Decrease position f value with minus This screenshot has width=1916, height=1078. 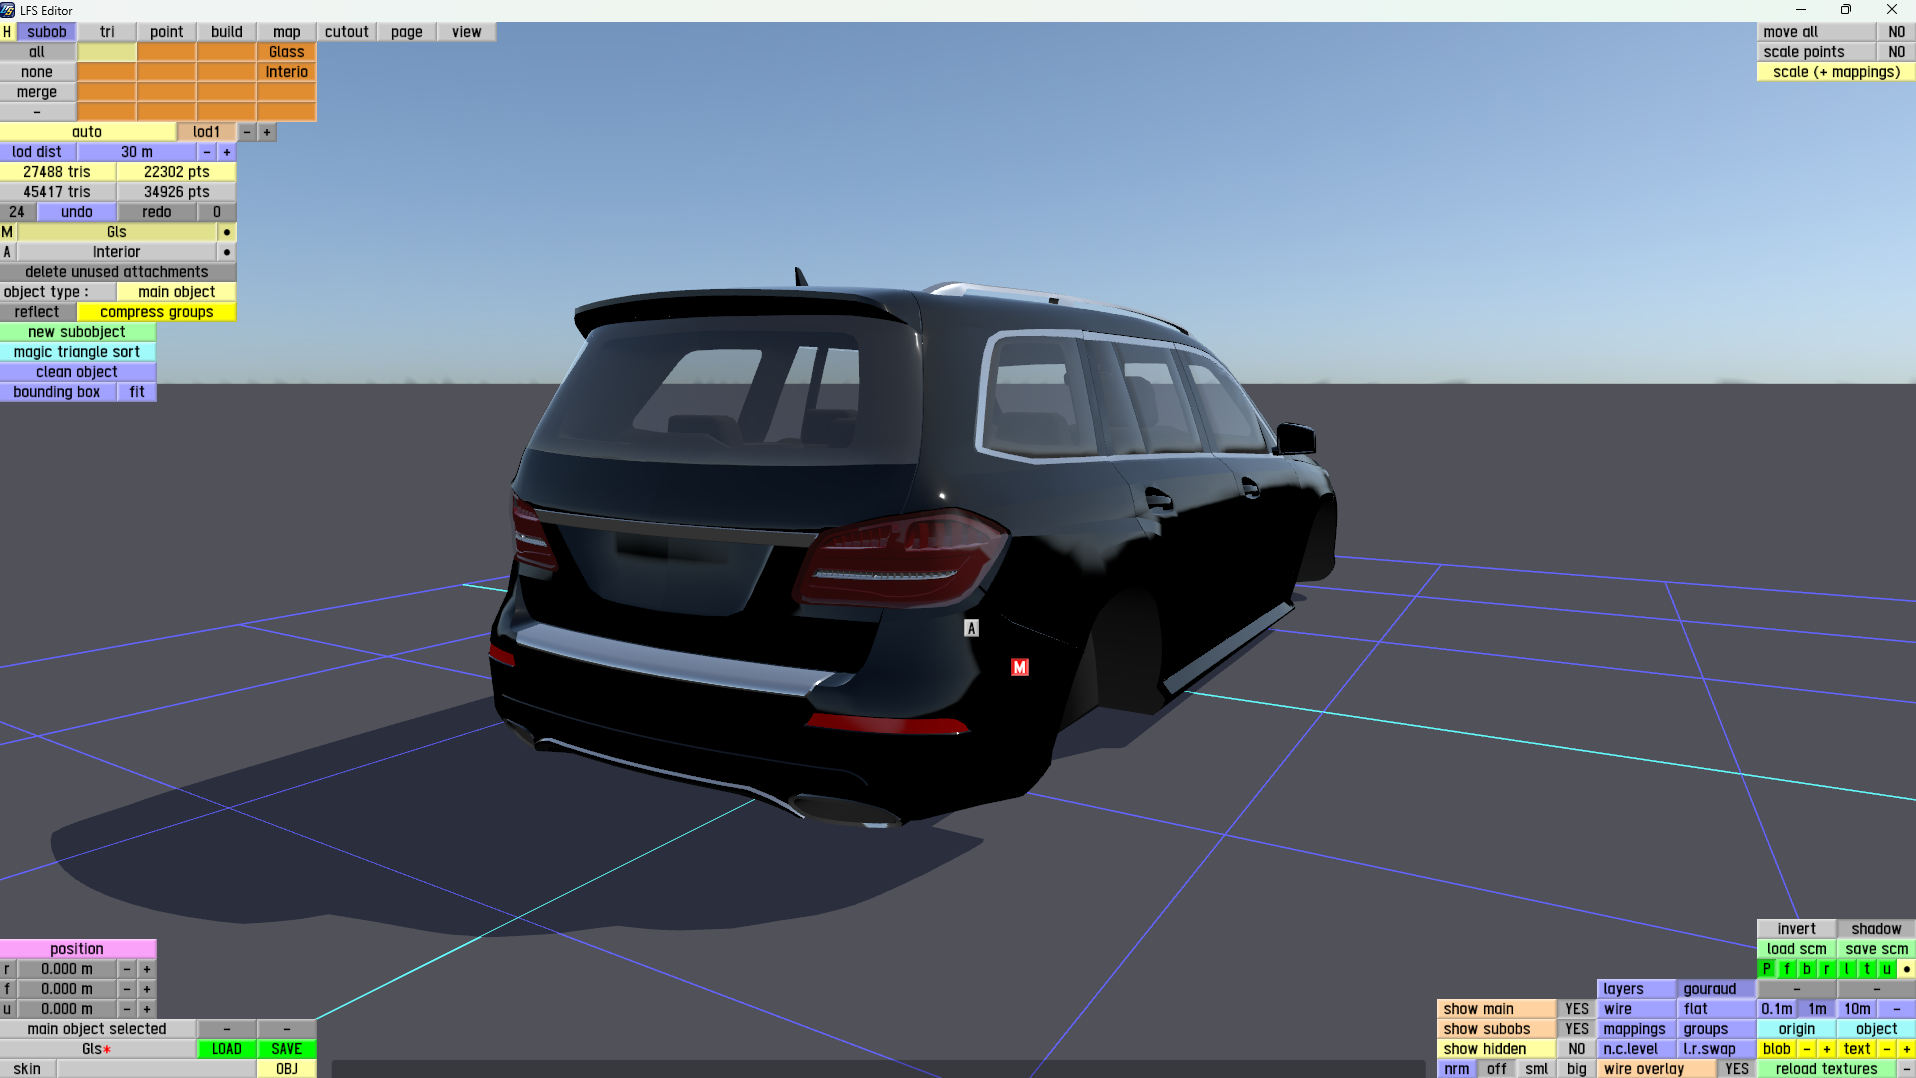point(127,989)
